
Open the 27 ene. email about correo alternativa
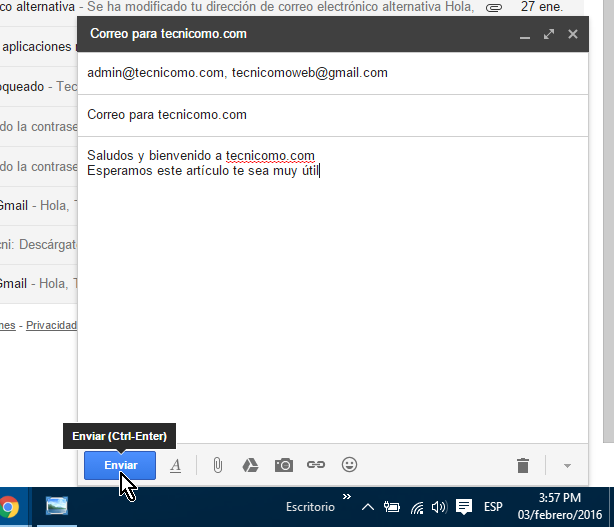pos(292,7)
